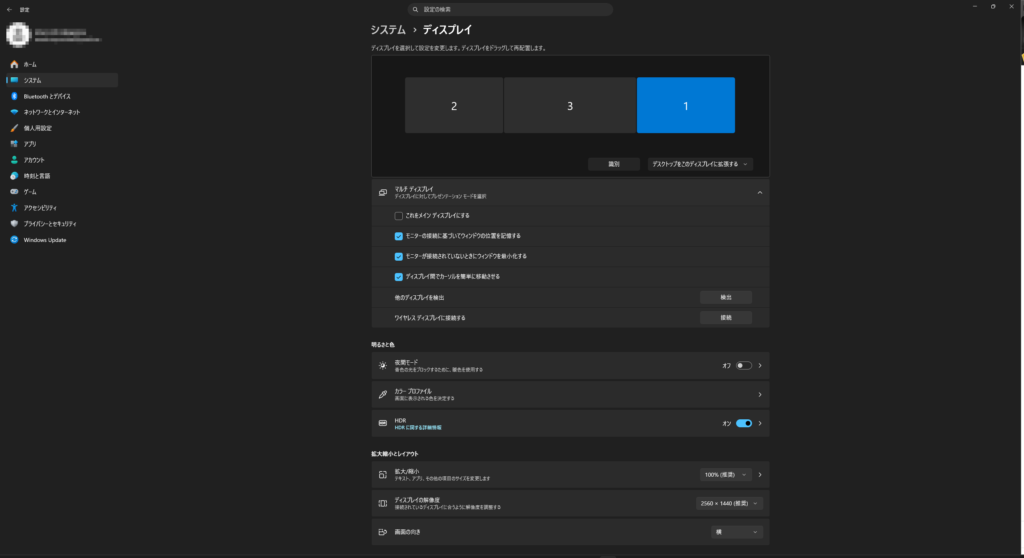Open Windows Update settings
This screenshot has height=558, width=1024.
[x=62, y=240]
